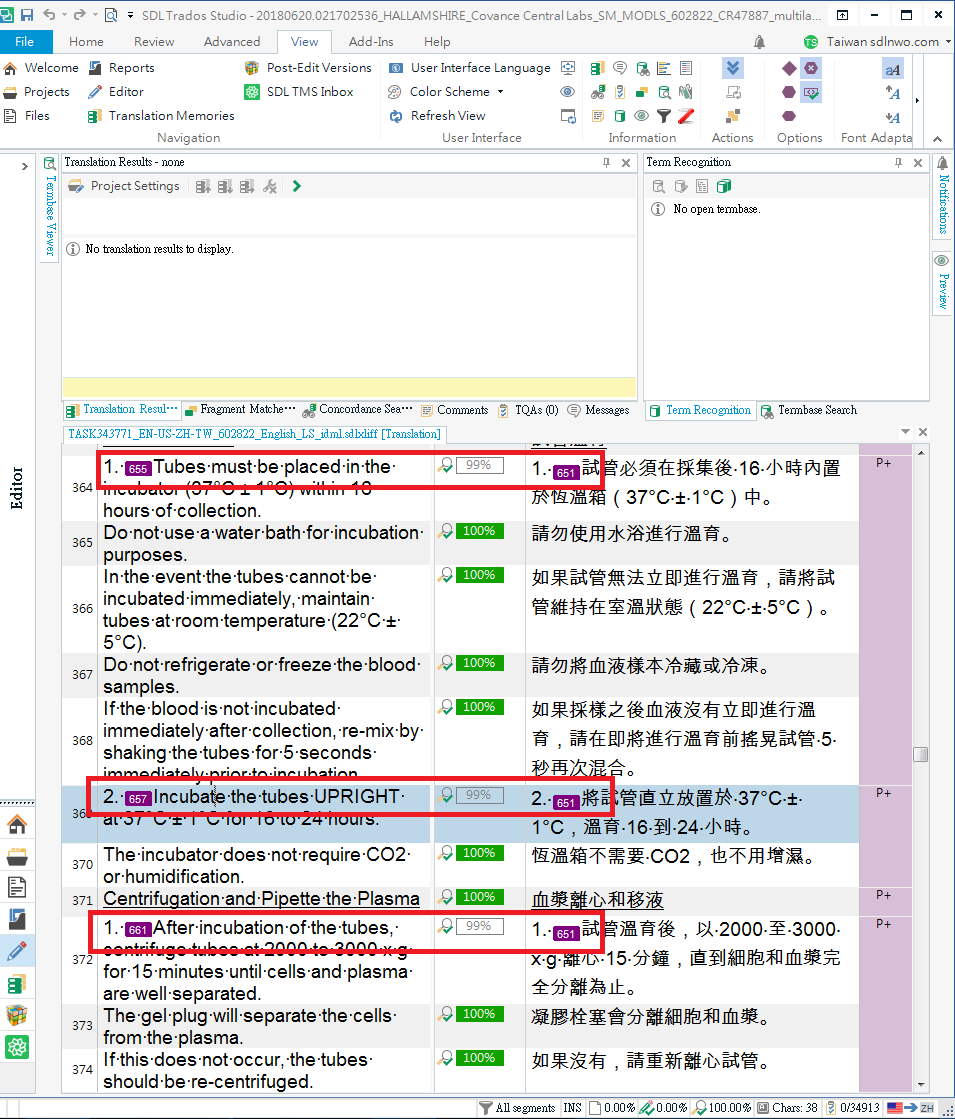Toggle the tag verification option with green check
The image size is (955, 1119).
[811, 93]
